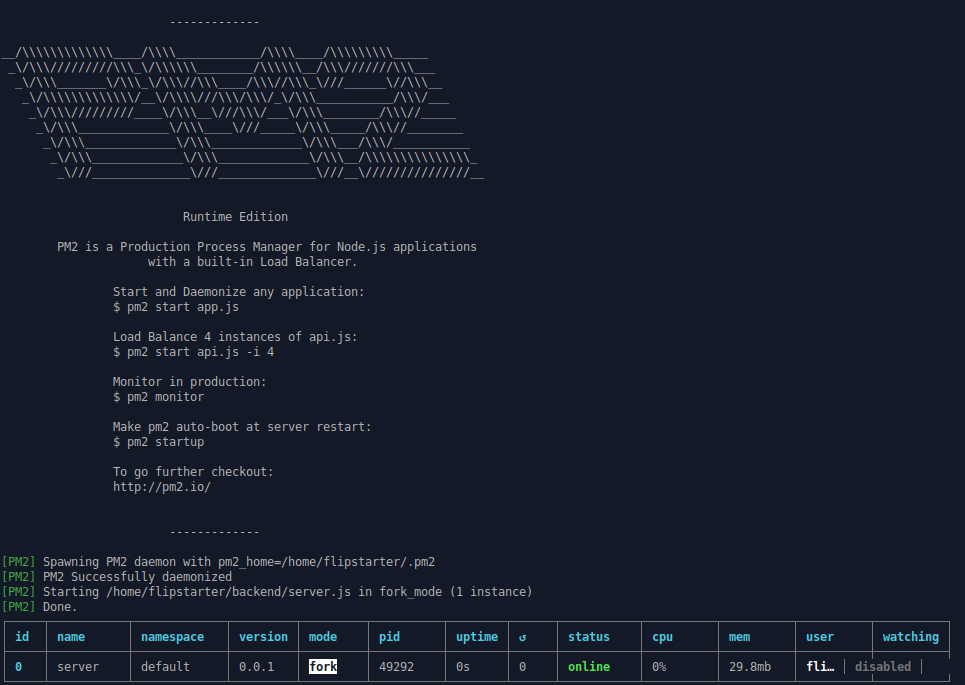This screenshot has height=685, width=965.
Task: Click the 'Spawning PM2 daemon' log line
Action: (218, 562)
